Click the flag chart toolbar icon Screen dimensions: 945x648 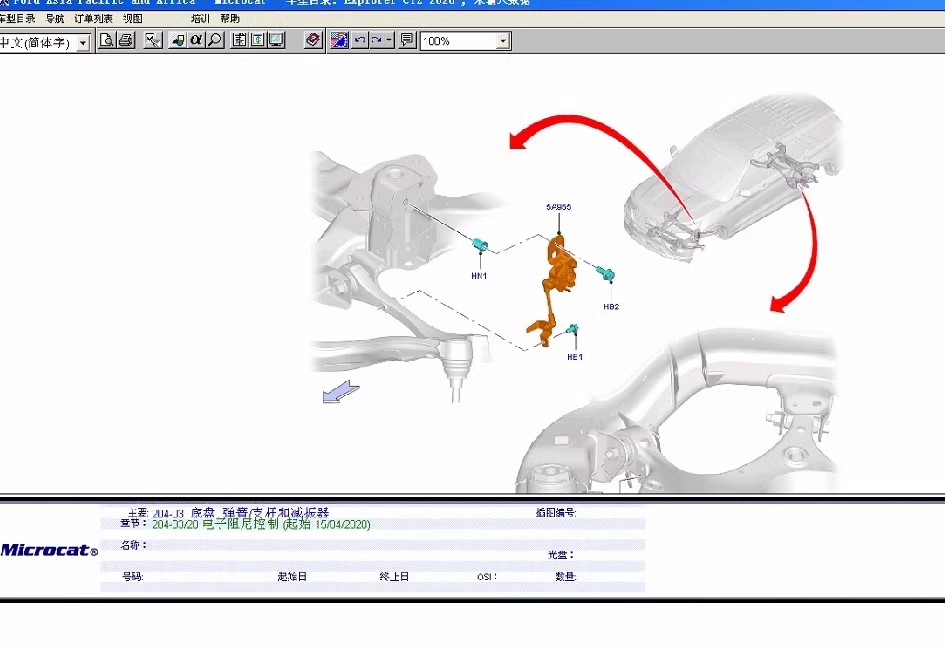[x=339, y=41]
